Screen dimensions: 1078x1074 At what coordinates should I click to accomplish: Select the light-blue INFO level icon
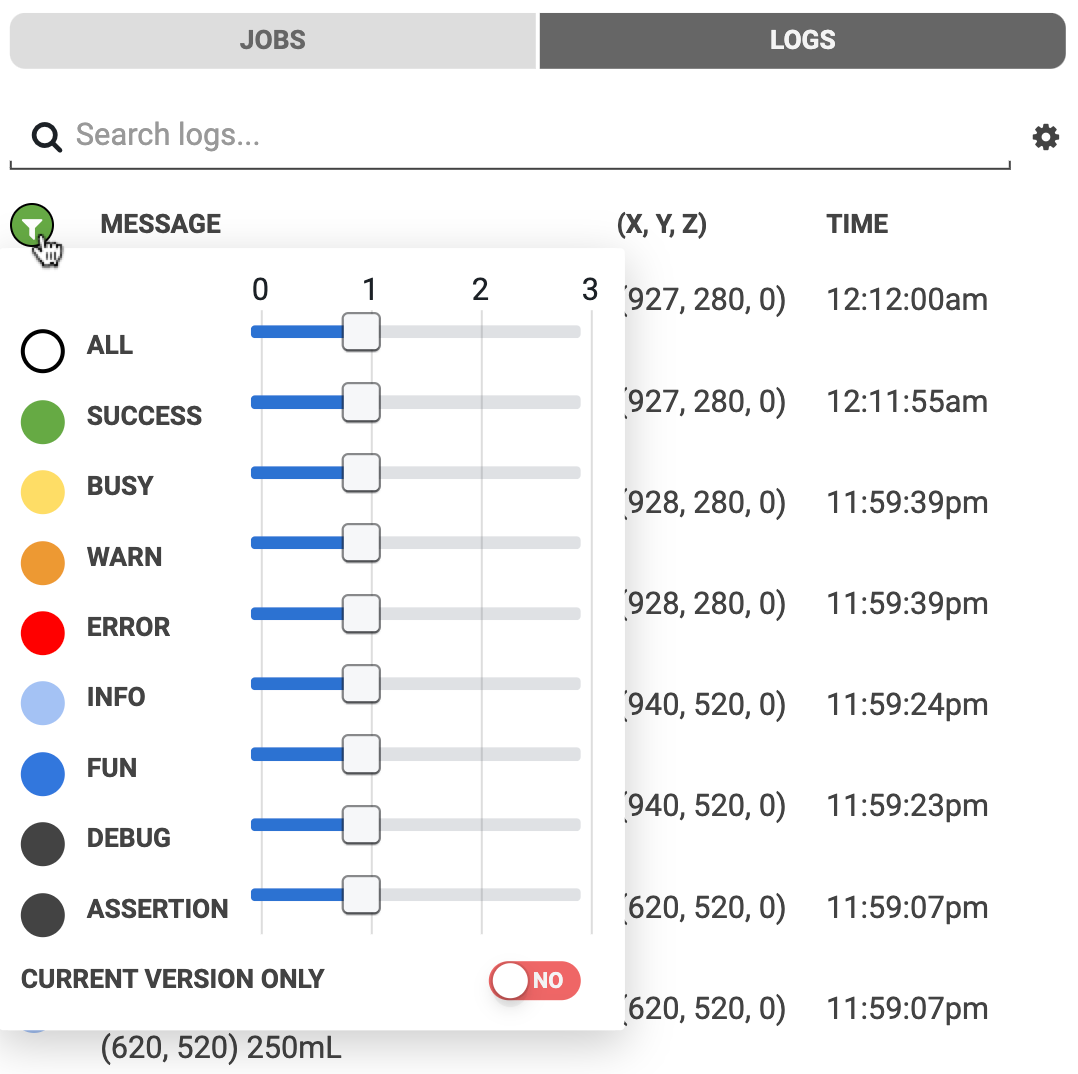coord(42,703)
